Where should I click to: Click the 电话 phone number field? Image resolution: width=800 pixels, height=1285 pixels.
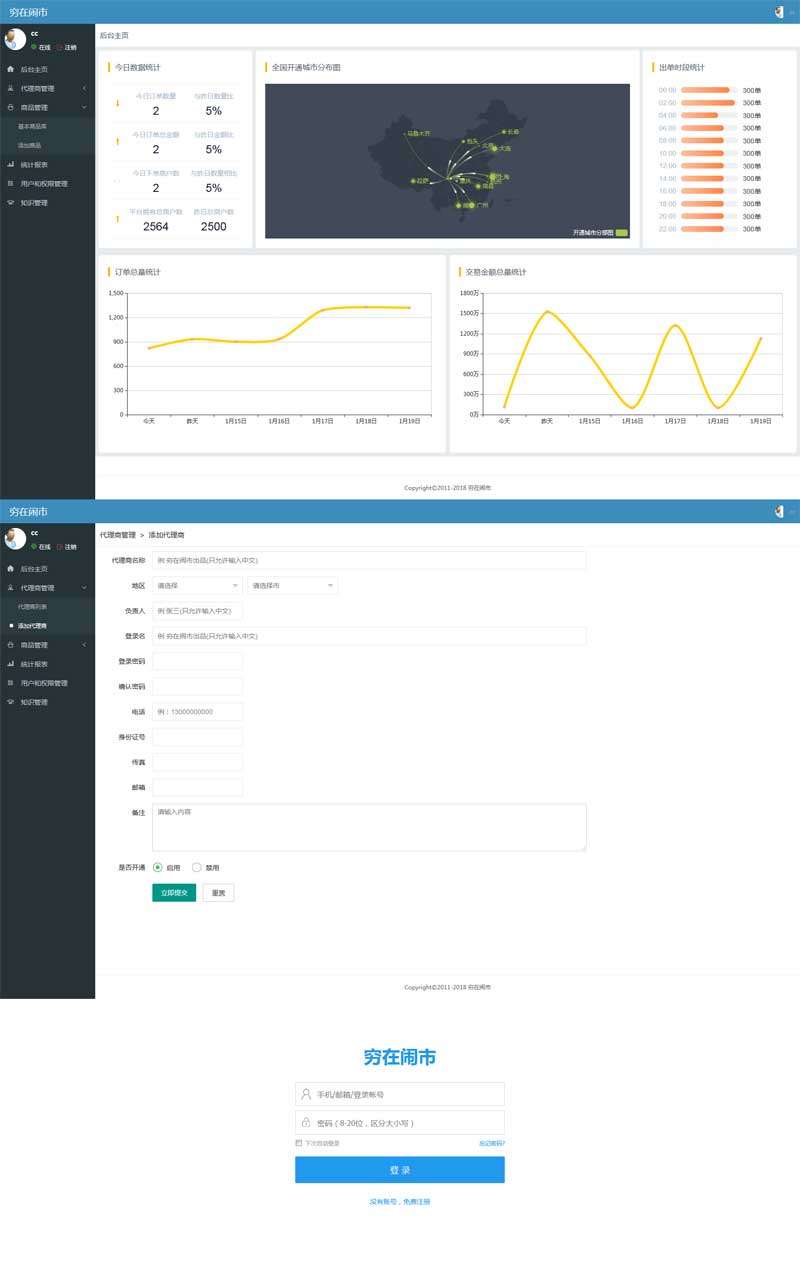pyautogui.click(x=197, y=712)
